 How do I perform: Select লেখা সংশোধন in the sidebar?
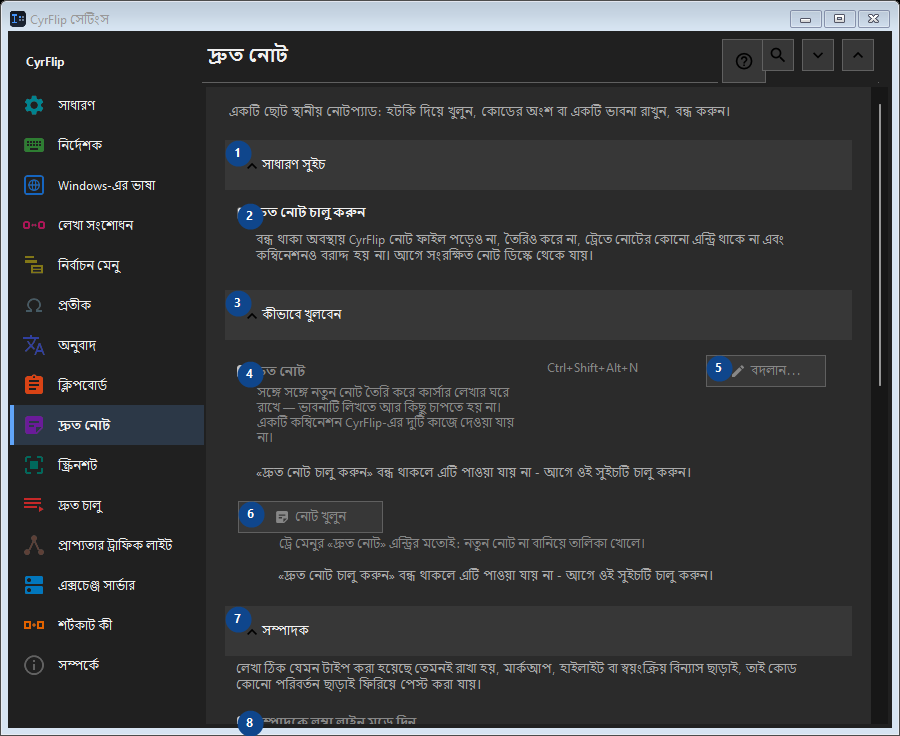point(107,225)
